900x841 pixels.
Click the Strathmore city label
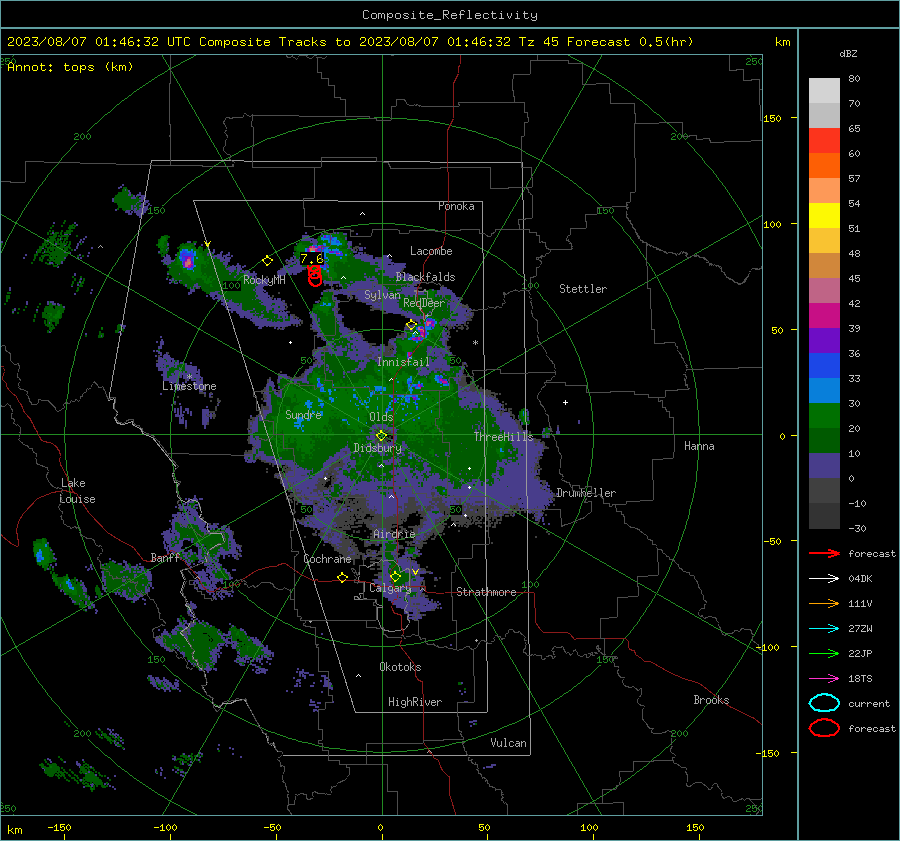486,592
